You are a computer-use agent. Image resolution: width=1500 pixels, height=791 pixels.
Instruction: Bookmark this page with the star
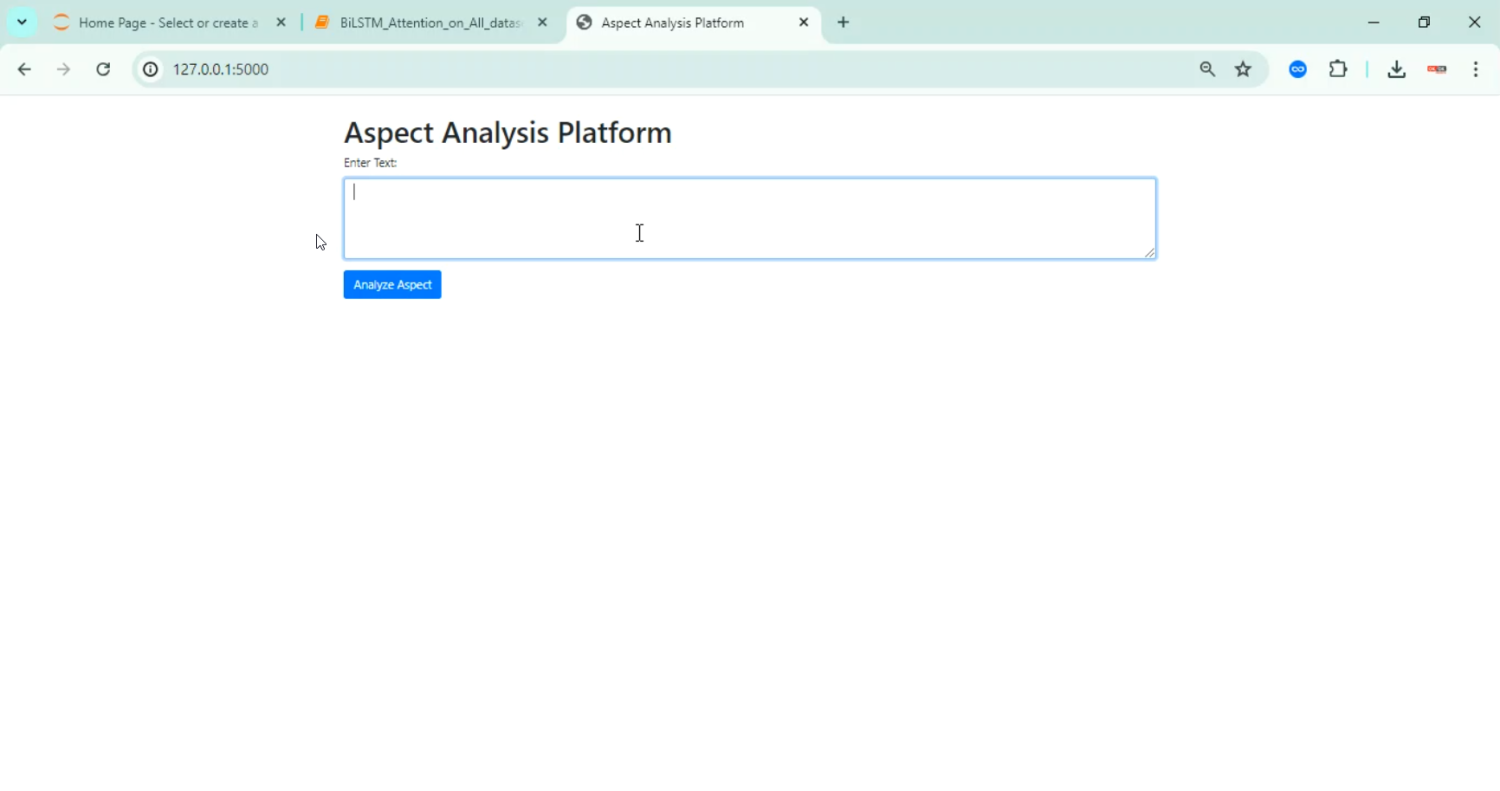[x=1243, y=69]
